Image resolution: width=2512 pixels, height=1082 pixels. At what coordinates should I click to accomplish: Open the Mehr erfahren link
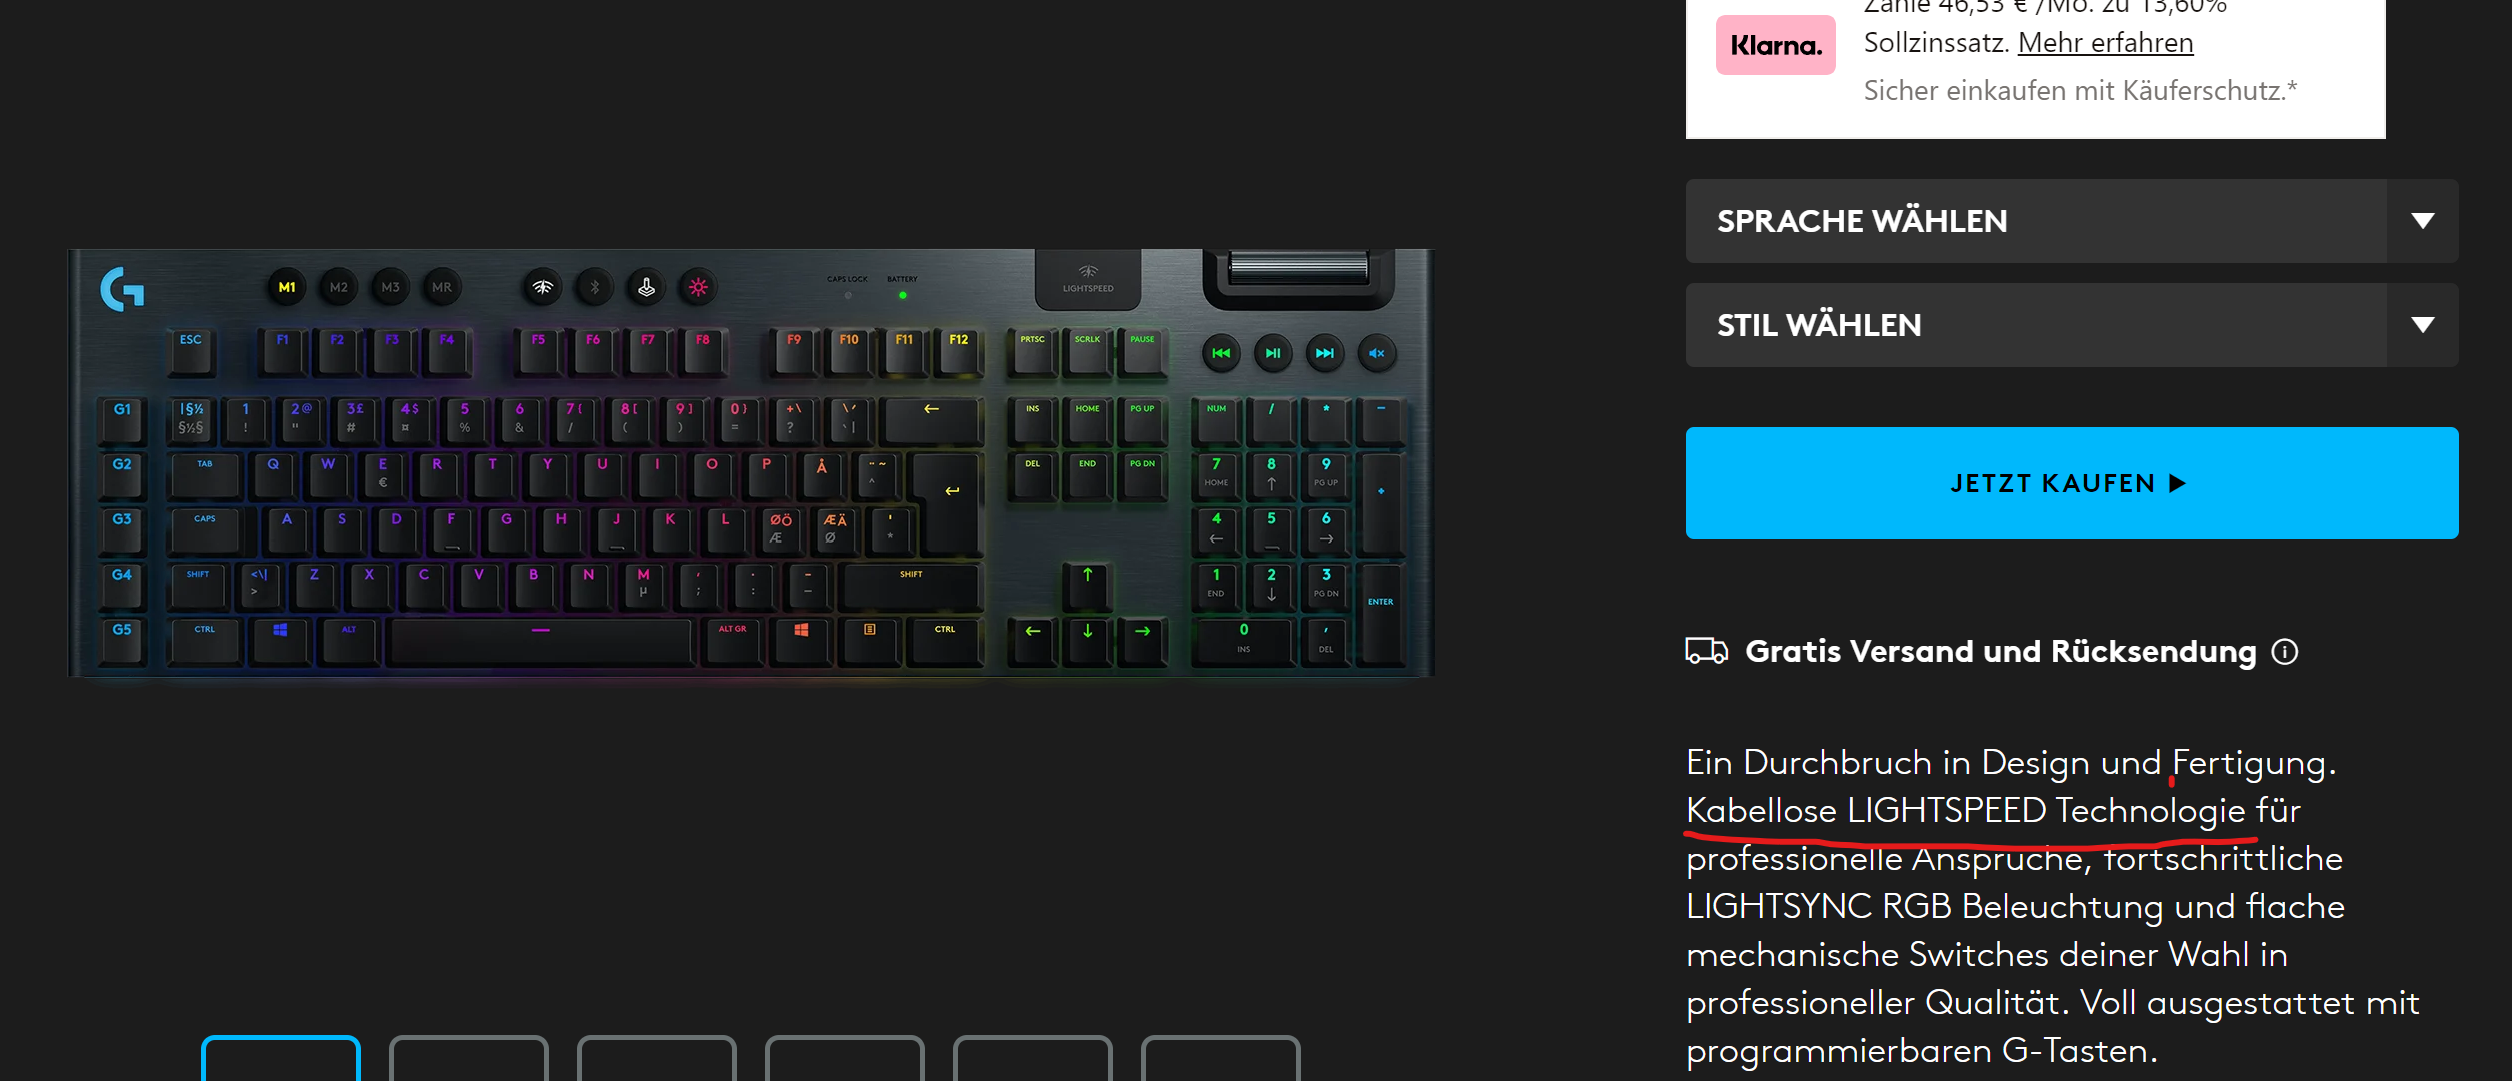point(2106,43)
